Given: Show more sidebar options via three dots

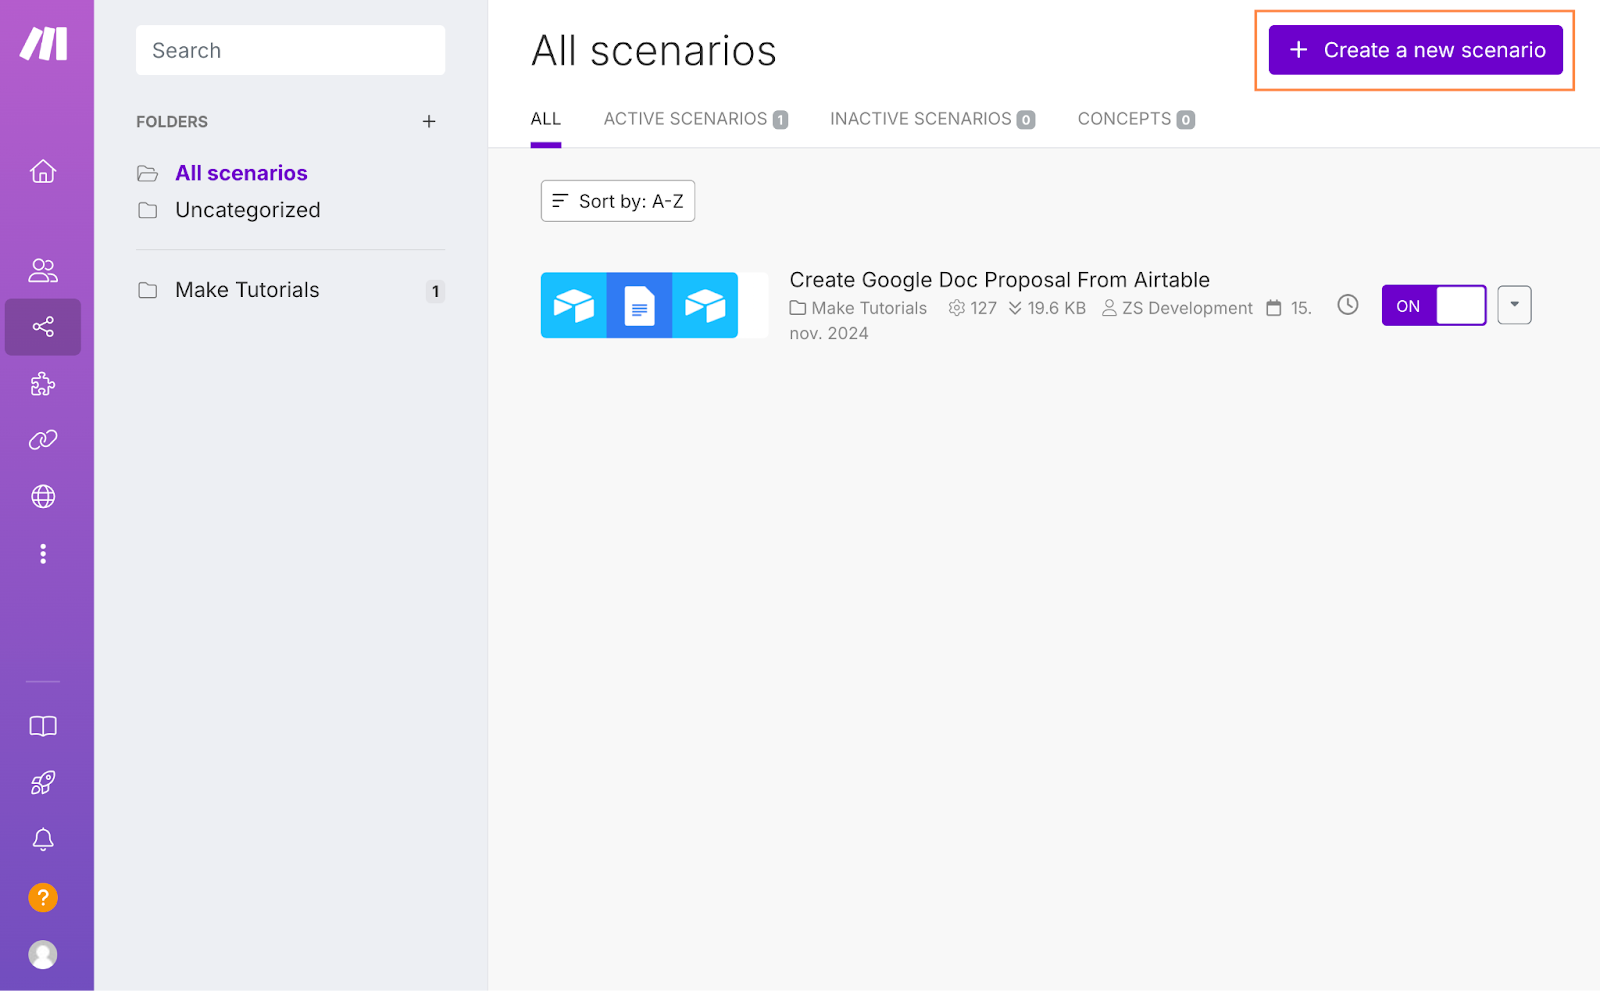Looking at the screenshot, I should point(43,554).
